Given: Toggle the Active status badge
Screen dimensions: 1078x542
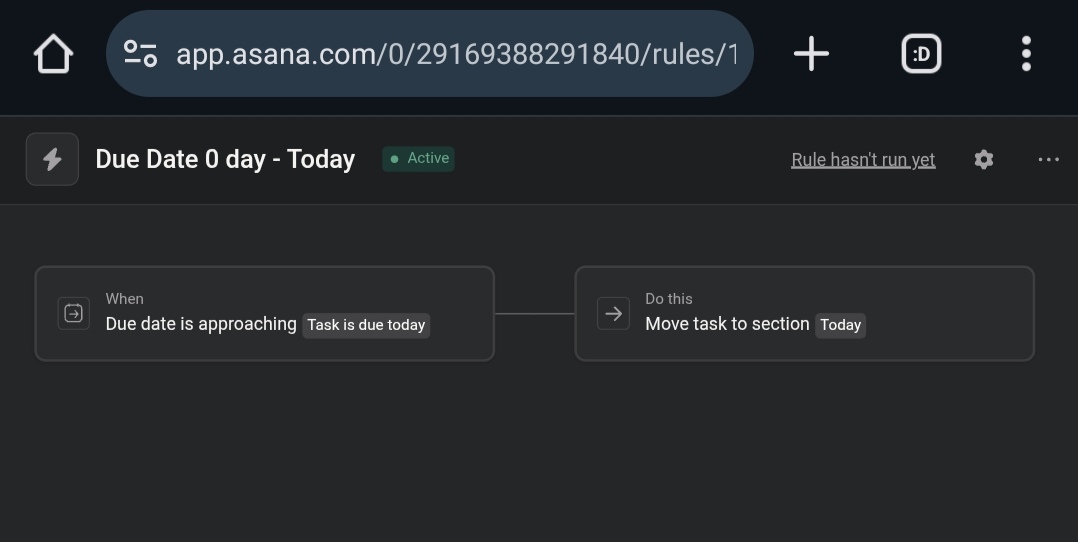Looking at the screenshot, I should [418, 159].
